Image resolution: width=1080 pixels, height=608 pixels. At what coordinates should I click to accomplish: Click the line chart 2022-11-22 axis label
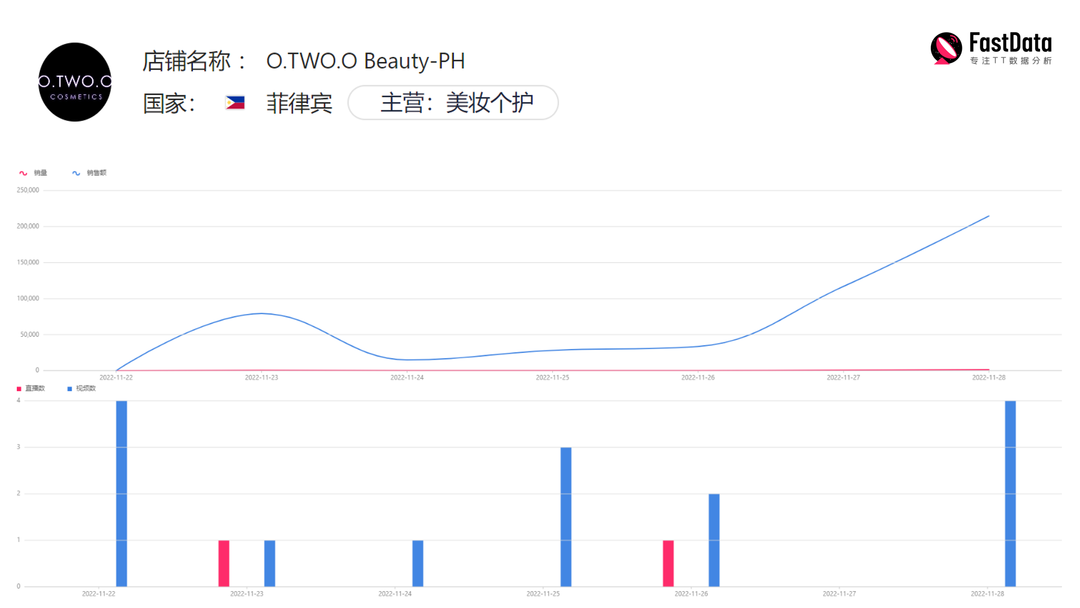(116, 377)
